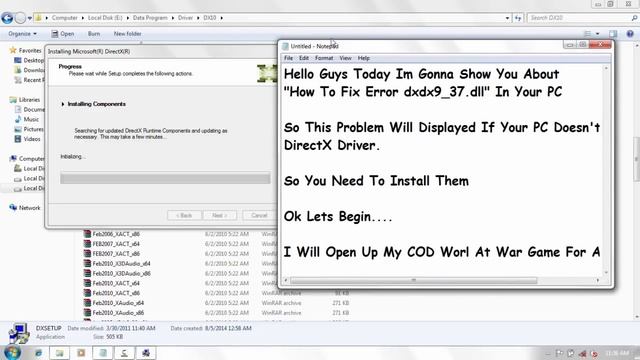
Task: Open Notepad View menu
Action: point(345,58)
